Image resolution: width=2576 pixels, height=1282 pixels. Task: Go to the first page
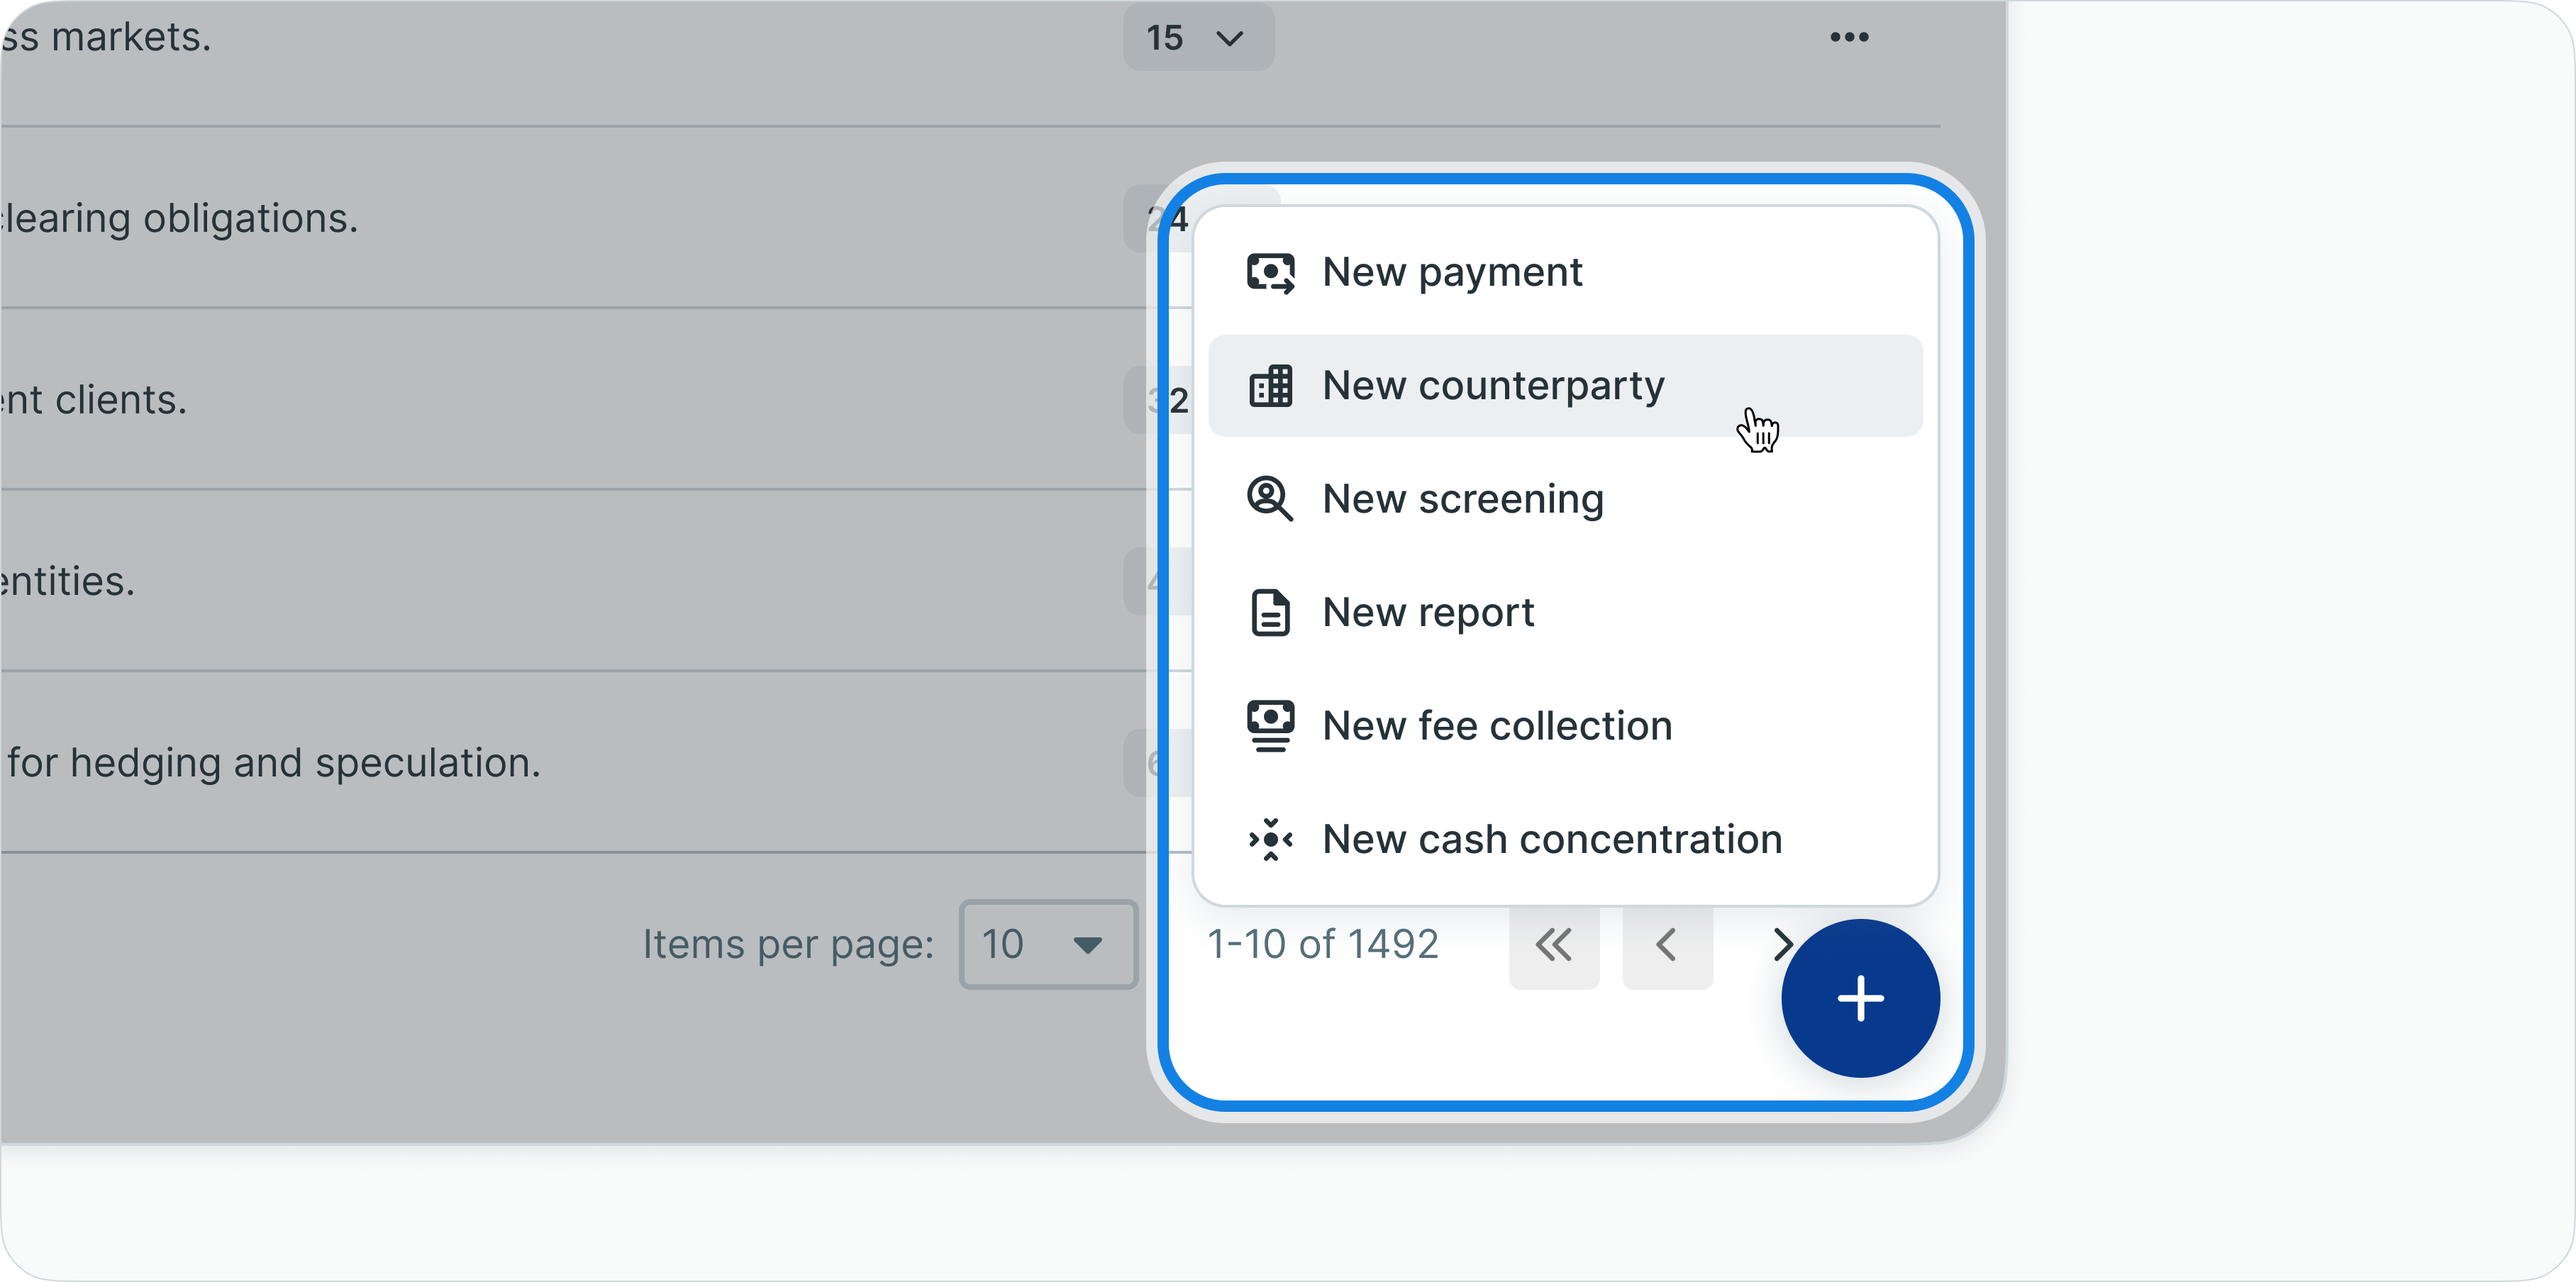pyautogui.click(x=1553, y=945)
